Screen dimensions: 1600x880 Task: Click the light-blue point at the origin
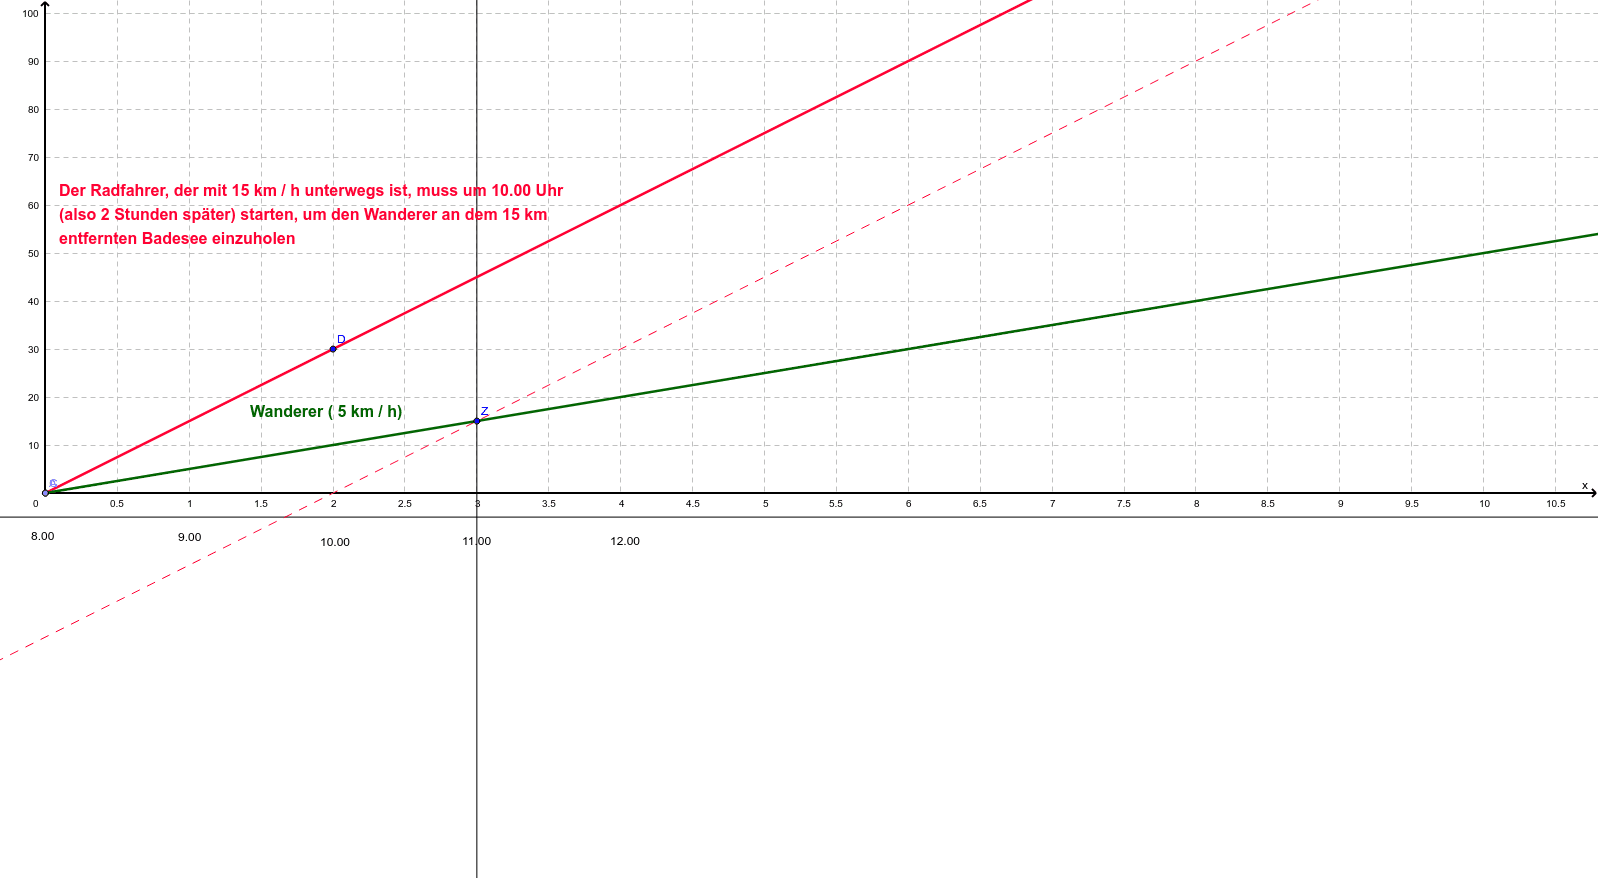click(46, 492)
